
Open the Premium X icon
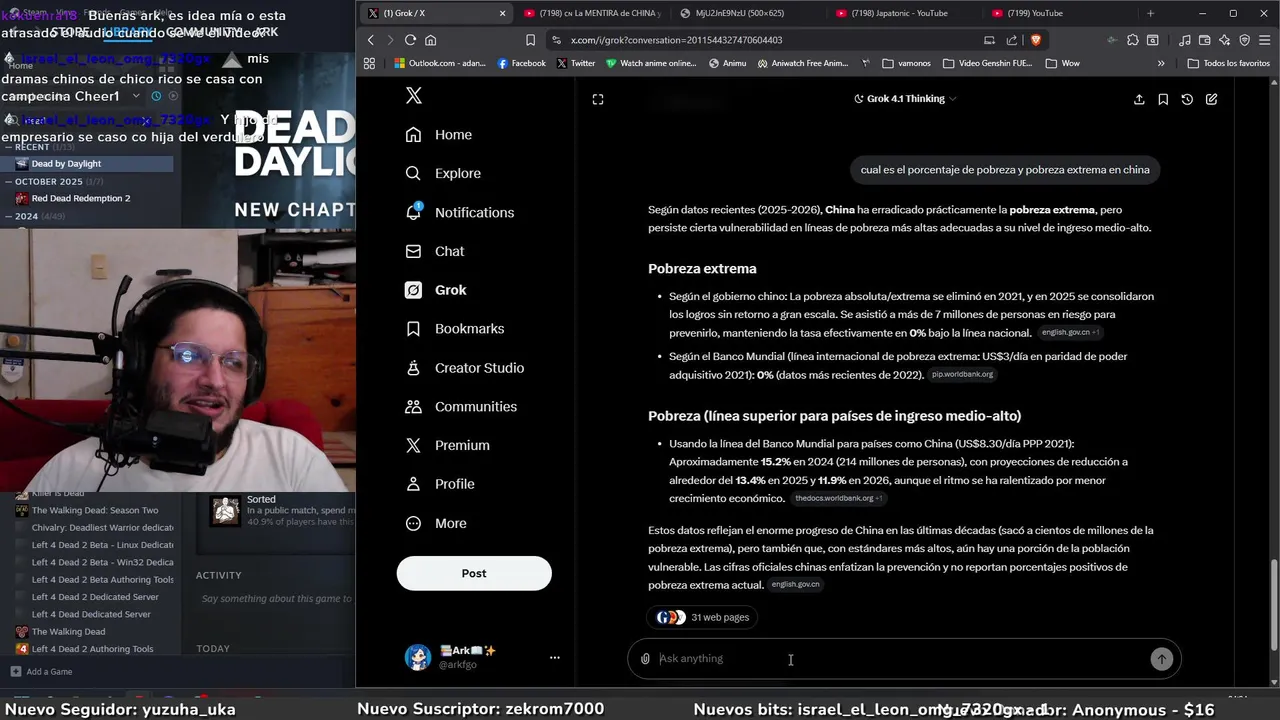pyautogui.click(x=413, y=445)
